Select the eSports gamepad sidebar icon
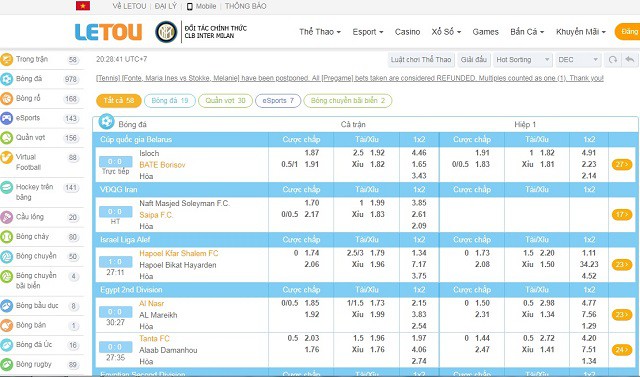640x377 pixels. [7, 118]
